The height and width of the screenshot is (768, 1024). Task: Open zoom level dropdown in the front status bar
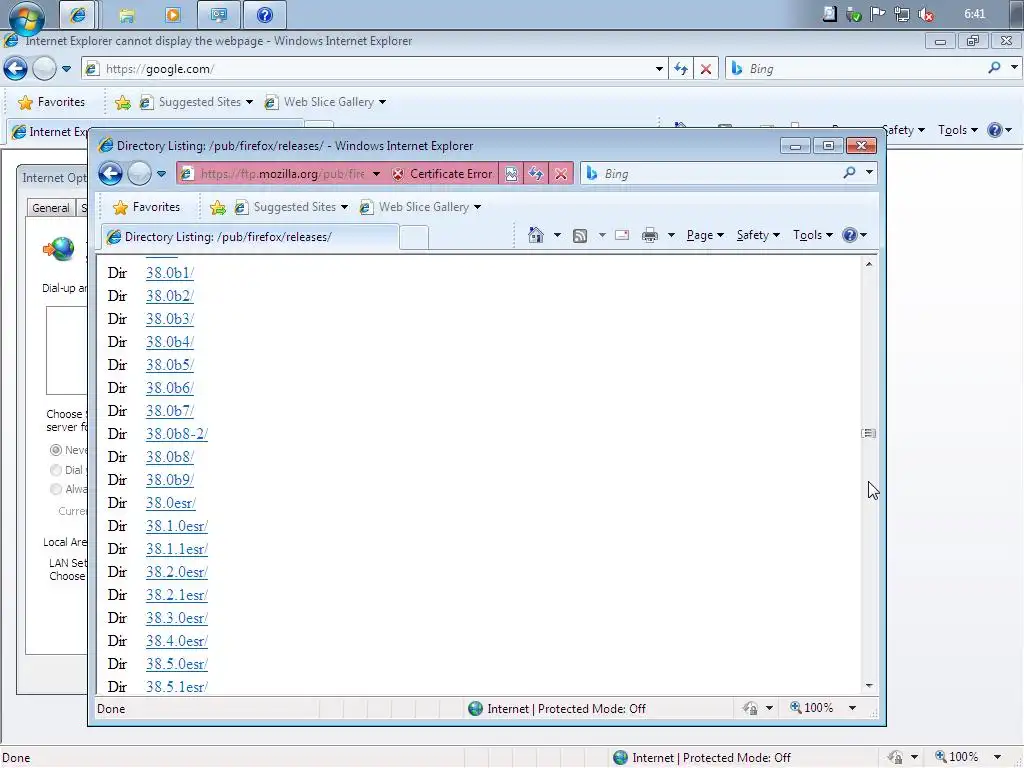tap(852, 708)
